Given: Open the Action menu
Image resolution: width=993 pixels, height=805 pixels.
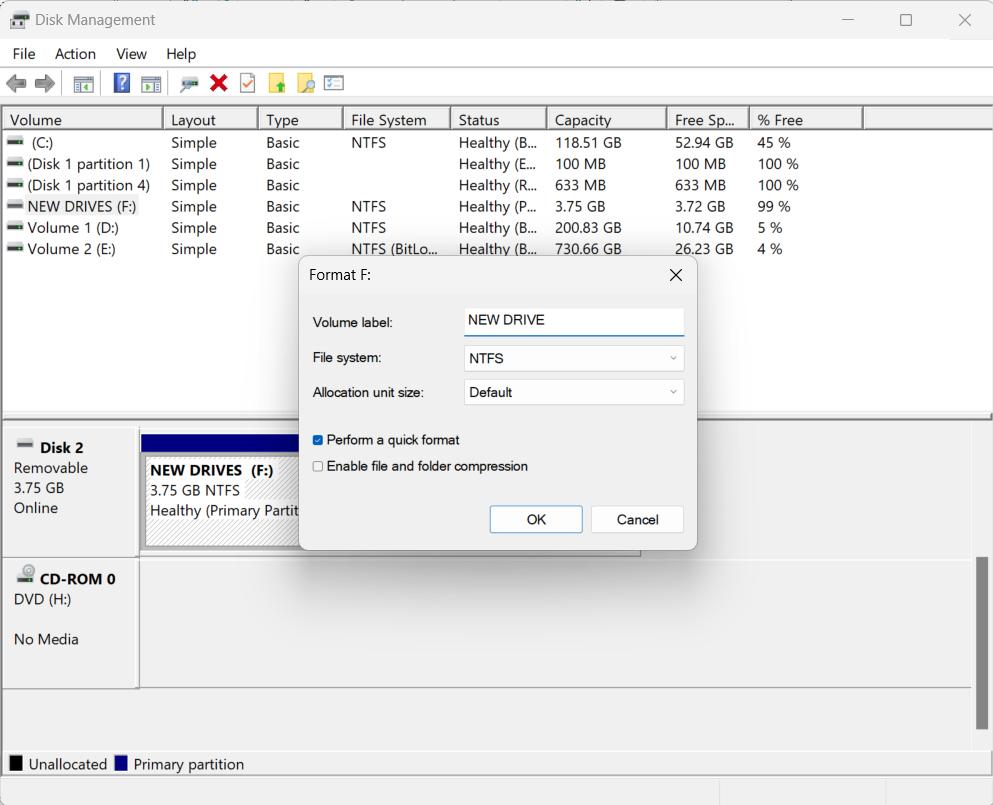Looking at the screenshot, I should 75,54.
